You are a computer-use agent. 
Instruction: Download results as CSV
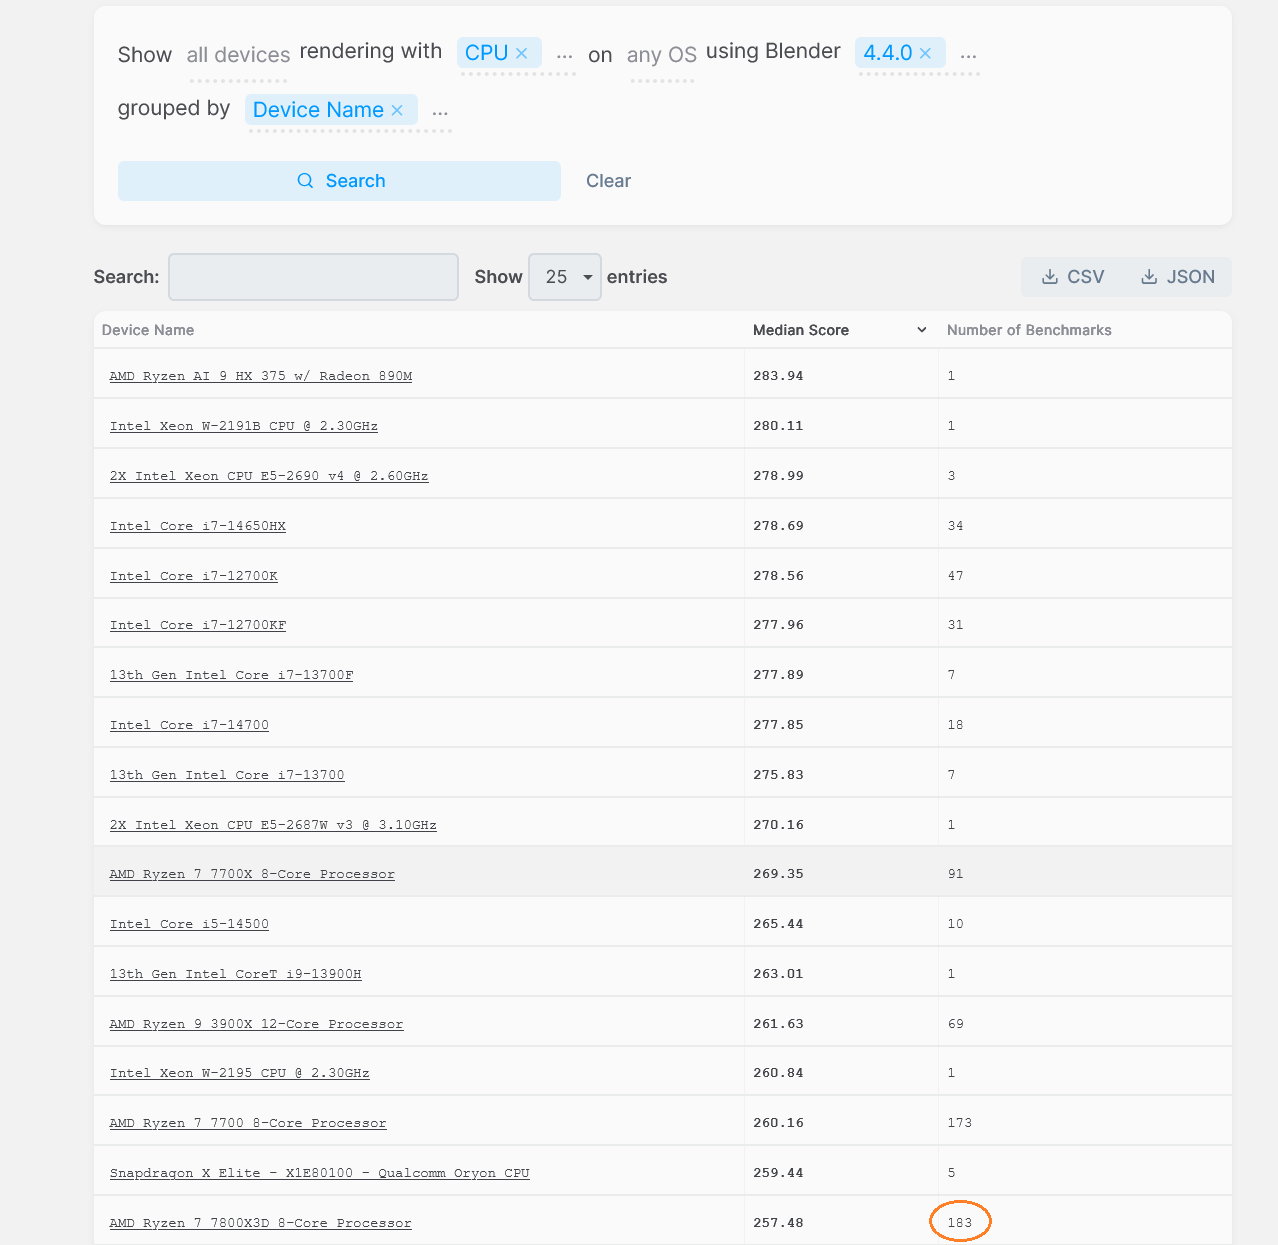pyautogui.click(x=1073, y=277)
